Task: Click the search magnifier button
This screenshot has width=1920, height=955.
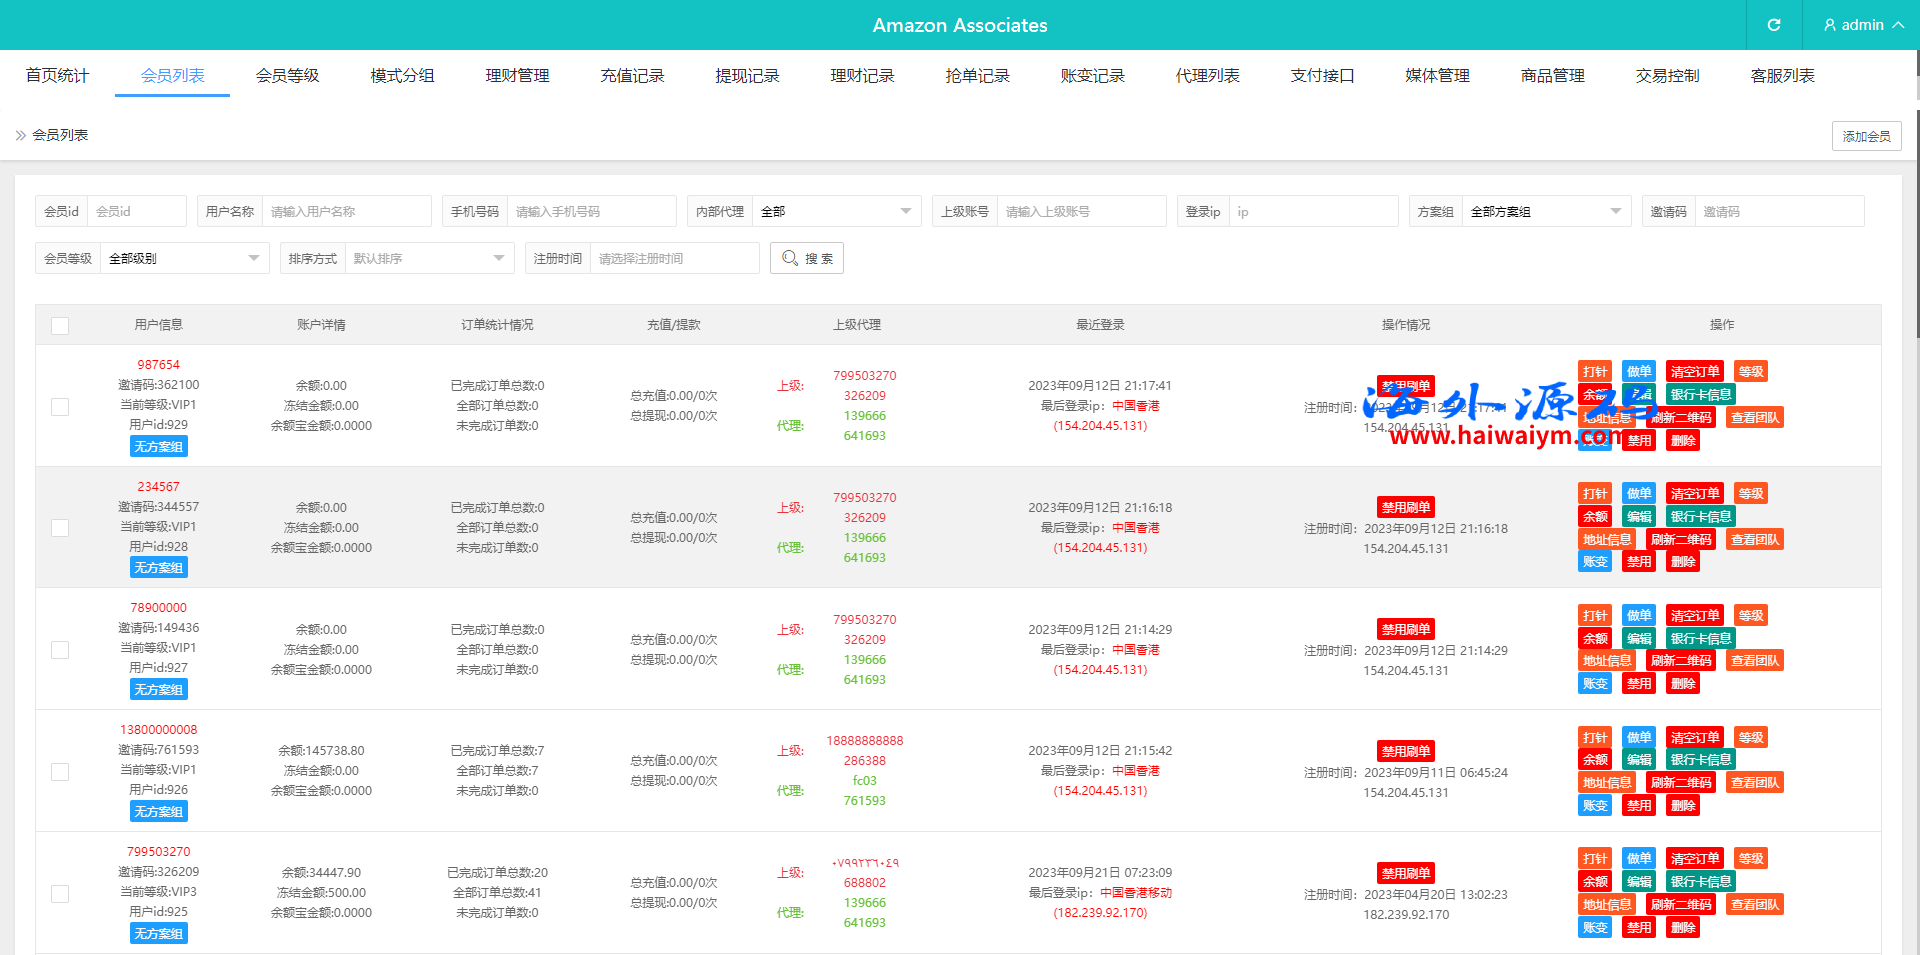Action: click(806, 258)
